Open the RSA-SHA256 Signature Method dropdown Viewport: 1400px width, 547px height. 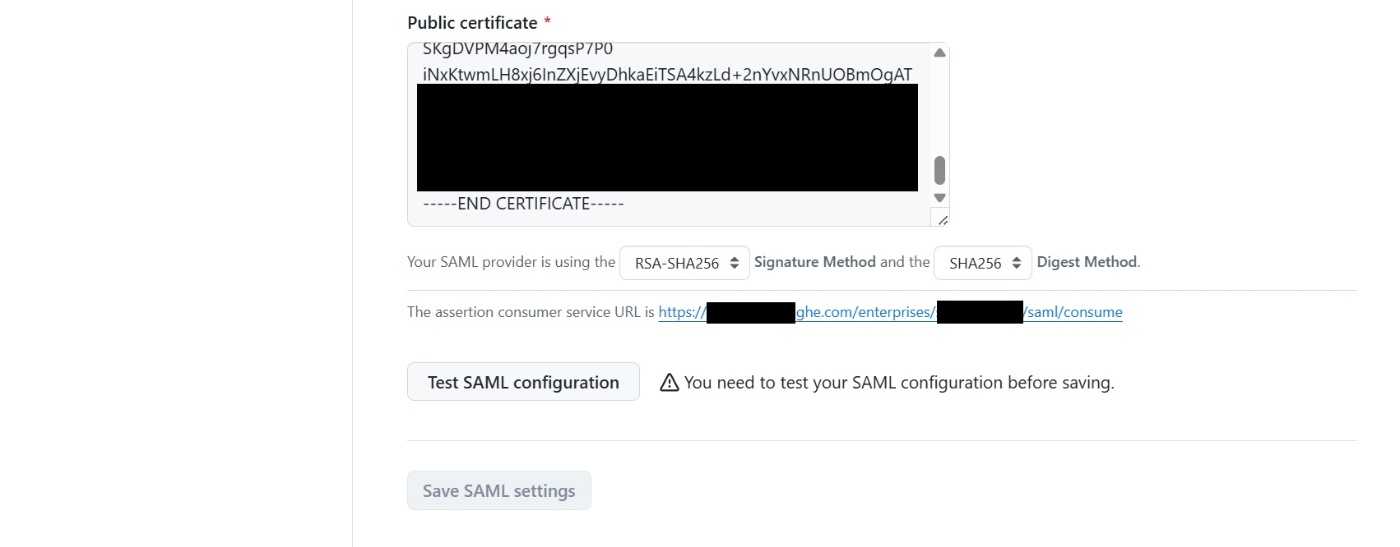684,263
